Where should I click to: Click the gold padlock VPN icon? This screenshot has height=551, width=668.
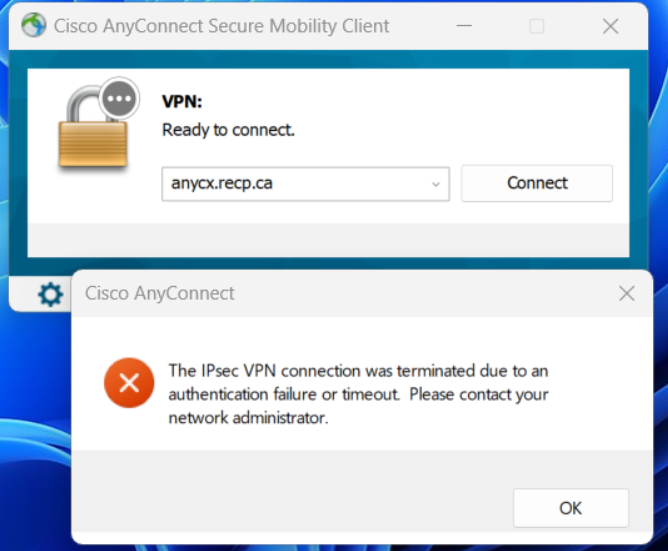click(x=92, y=128)
